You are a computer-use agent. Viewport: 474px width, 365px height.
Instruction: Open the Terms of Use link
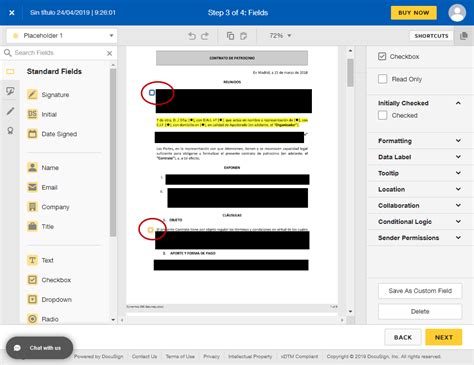[x=180, y=356]
